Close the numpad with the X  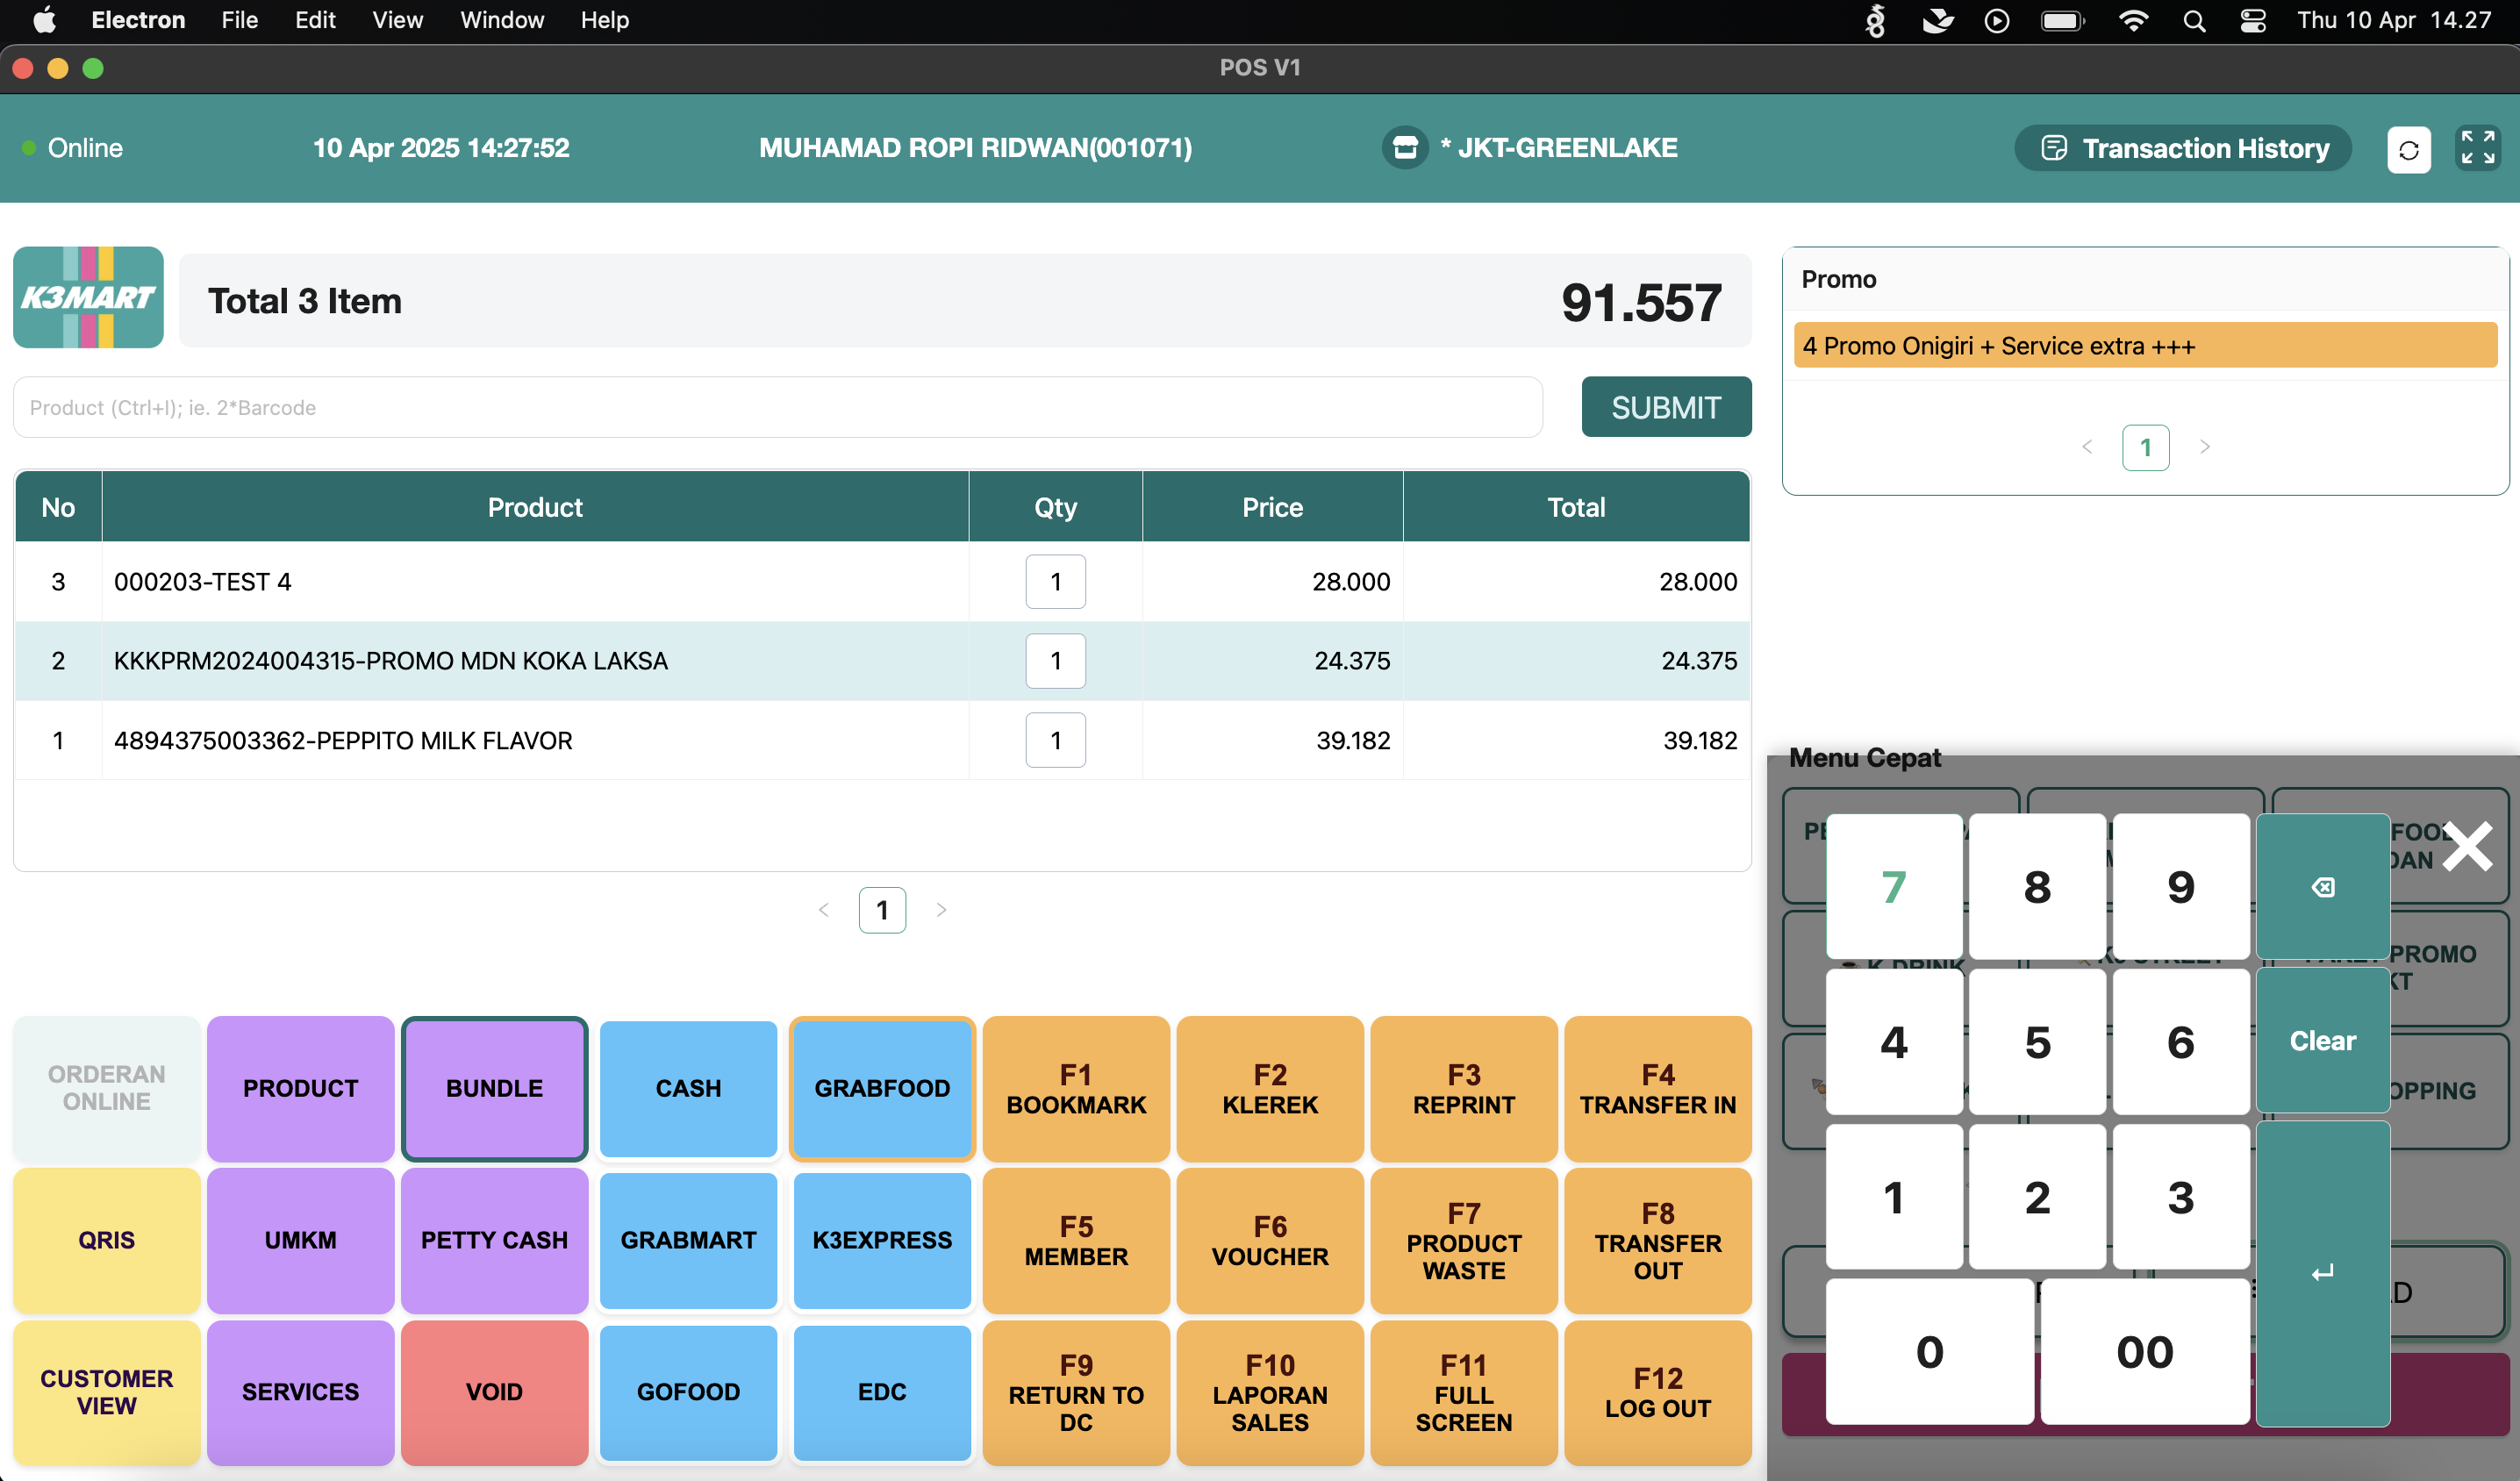(2467, 846)
